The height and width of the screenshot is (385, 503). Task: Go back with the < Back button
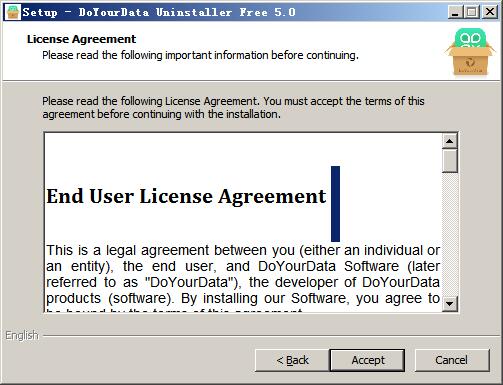292,360
